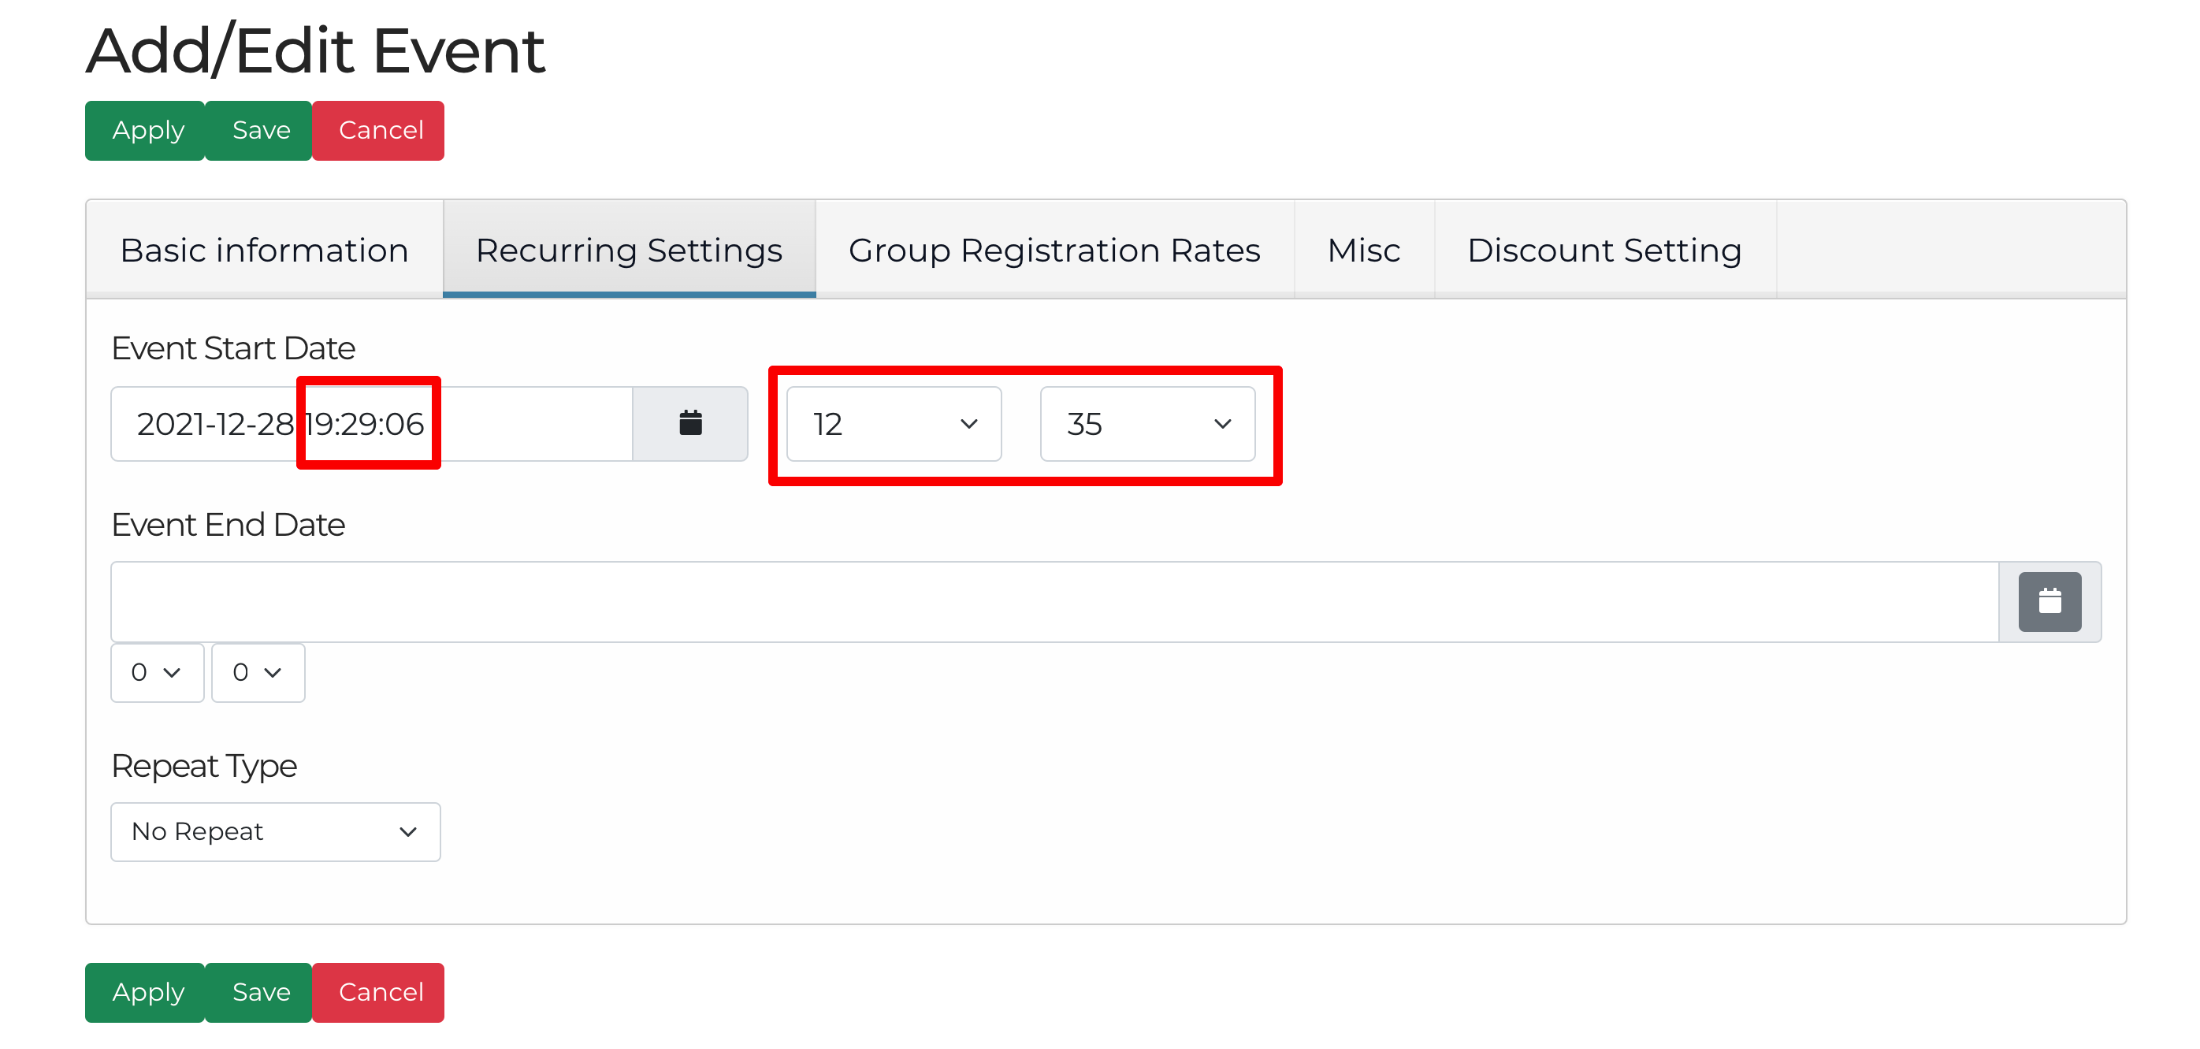
Task: Open the end date hour dropdown
Action: [x=157, y=673]
